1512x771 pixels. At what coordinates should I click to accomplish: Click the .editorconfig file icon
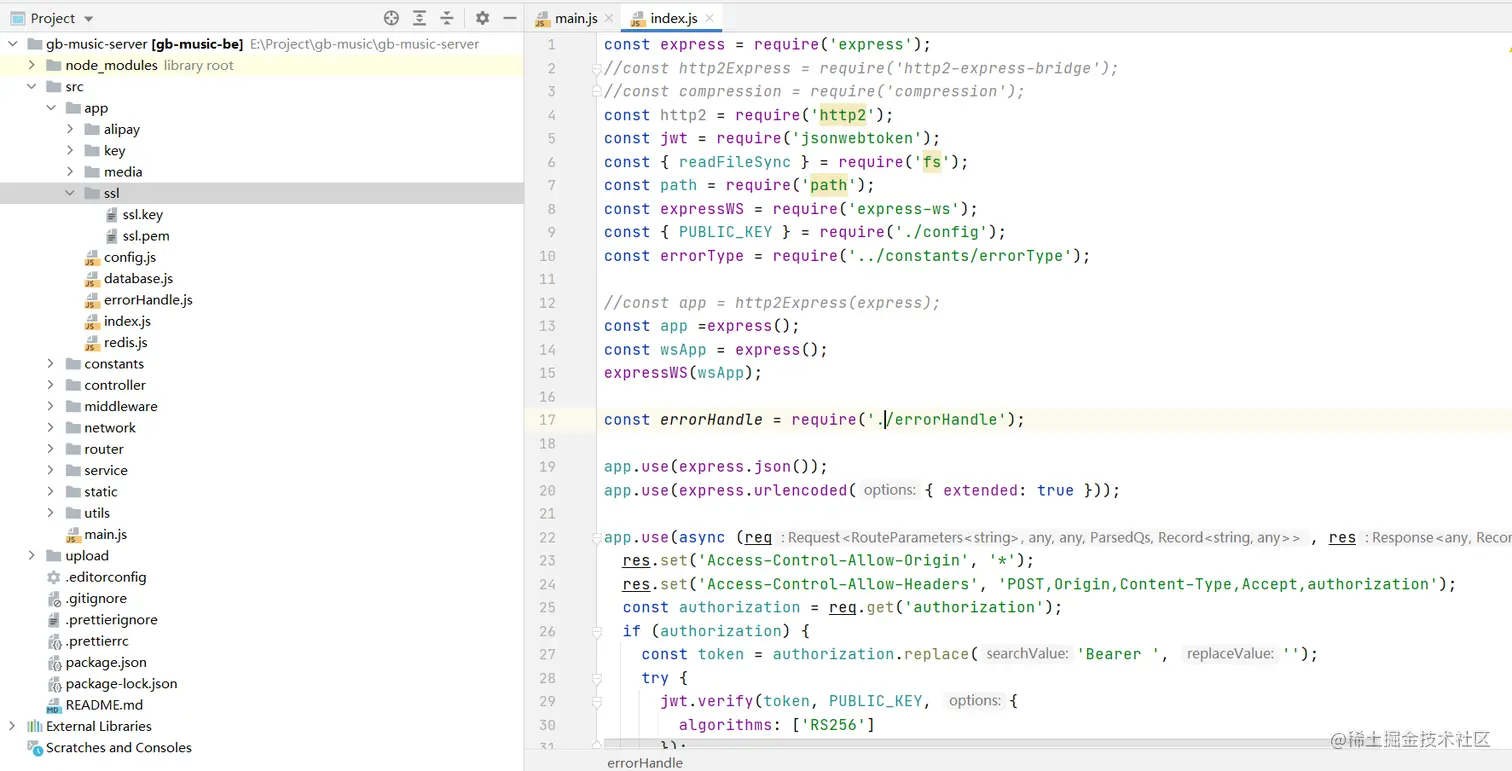54,577
